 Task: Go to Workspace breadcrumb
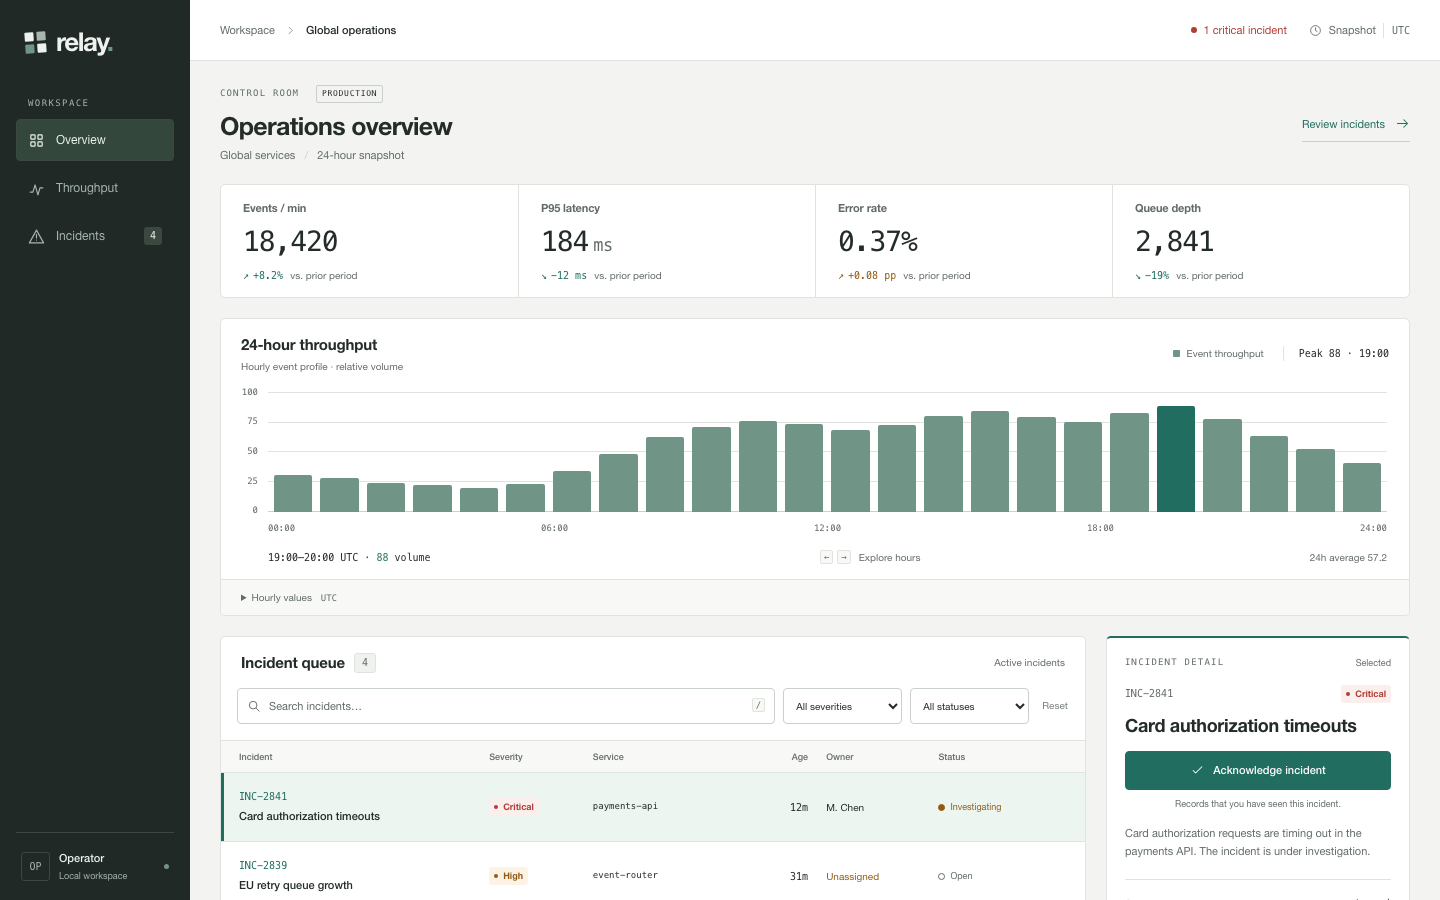point(247,30)
